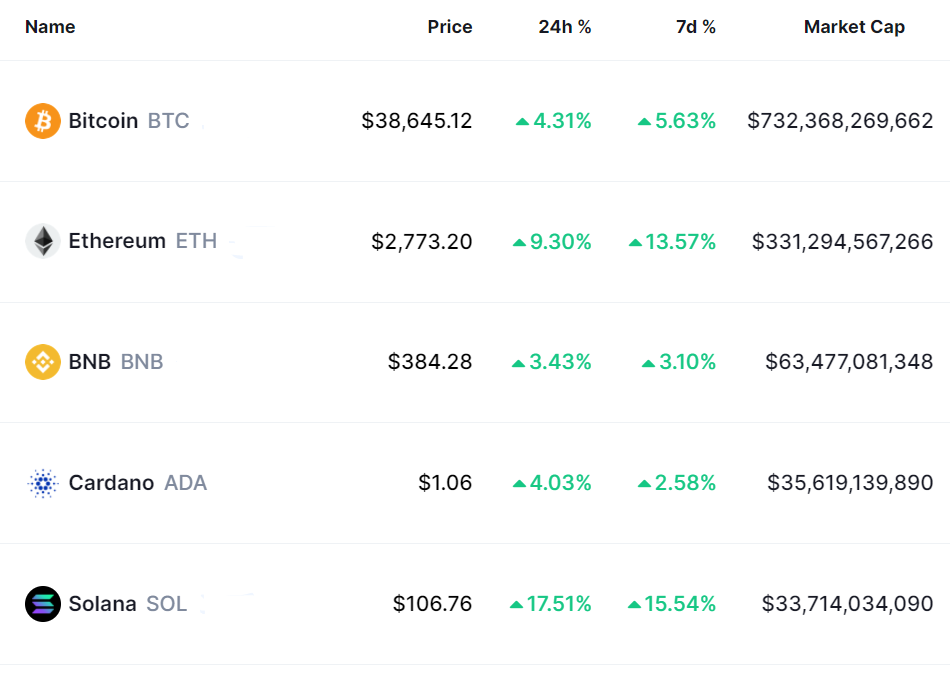The image size is (950, 678).
Task: Click the Ethereum diamond logo icon
Action: click(42, 241)
